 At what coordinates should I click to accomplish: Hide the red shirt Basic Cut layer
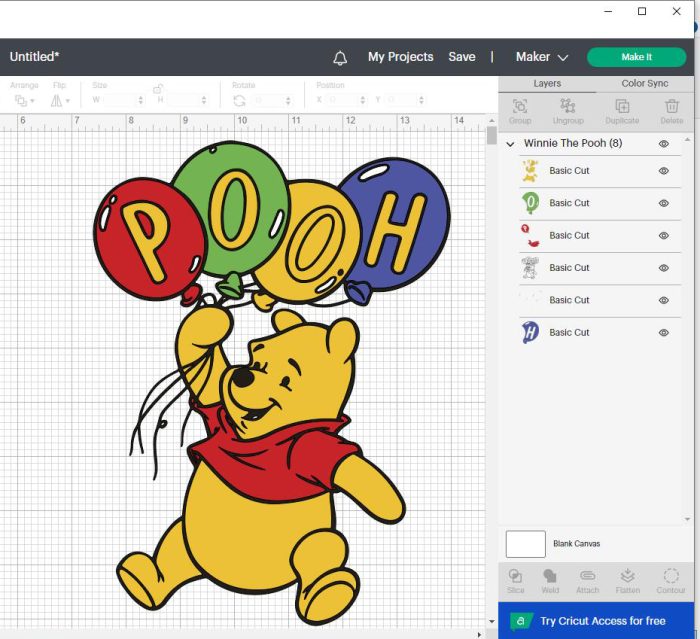pyautogui.click(x=664, y=236)
